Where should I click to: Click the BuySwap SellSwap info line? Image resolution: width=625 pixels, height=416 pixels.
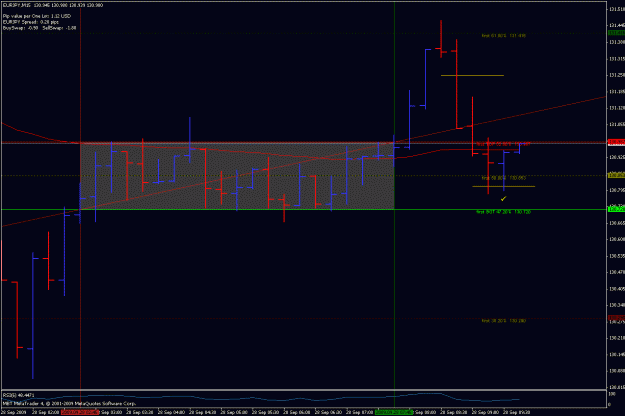pos(39,28)
